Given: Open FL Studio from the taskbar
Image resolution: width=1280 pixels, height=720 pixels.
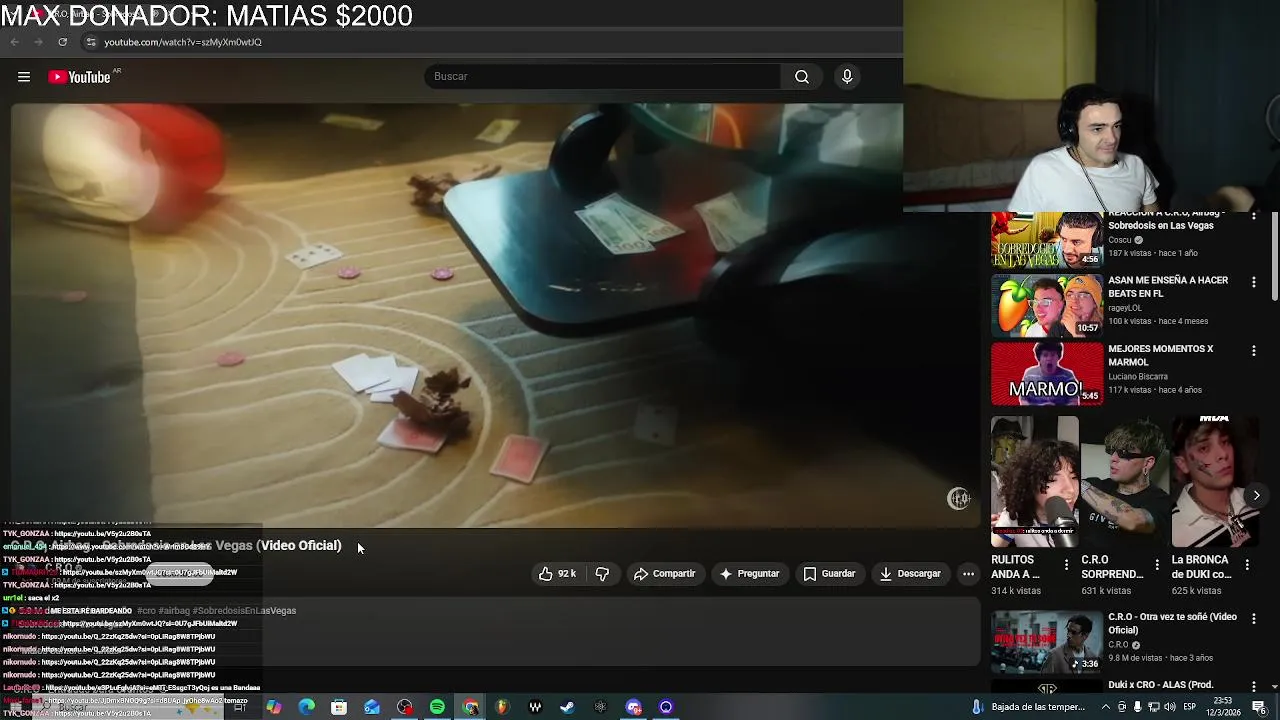Looking at the screenshot, I should [x=502, y=707].
